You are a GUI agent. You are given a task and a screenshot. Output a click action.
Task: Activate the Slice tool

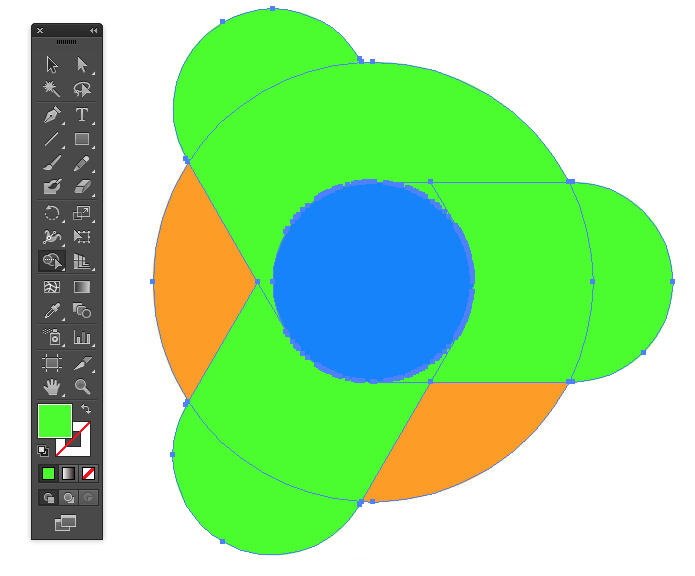82,363
